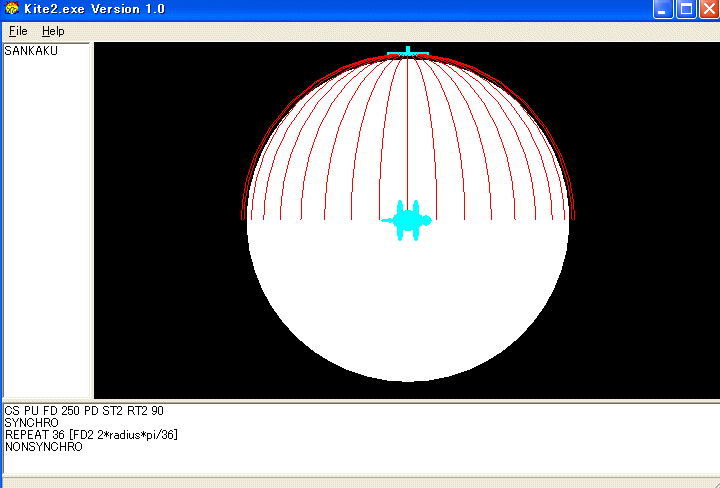The image size is (720, 488).
Task: Minimize the Kite2.exe window
Action: pyautogui.click(x=663, y=9)
